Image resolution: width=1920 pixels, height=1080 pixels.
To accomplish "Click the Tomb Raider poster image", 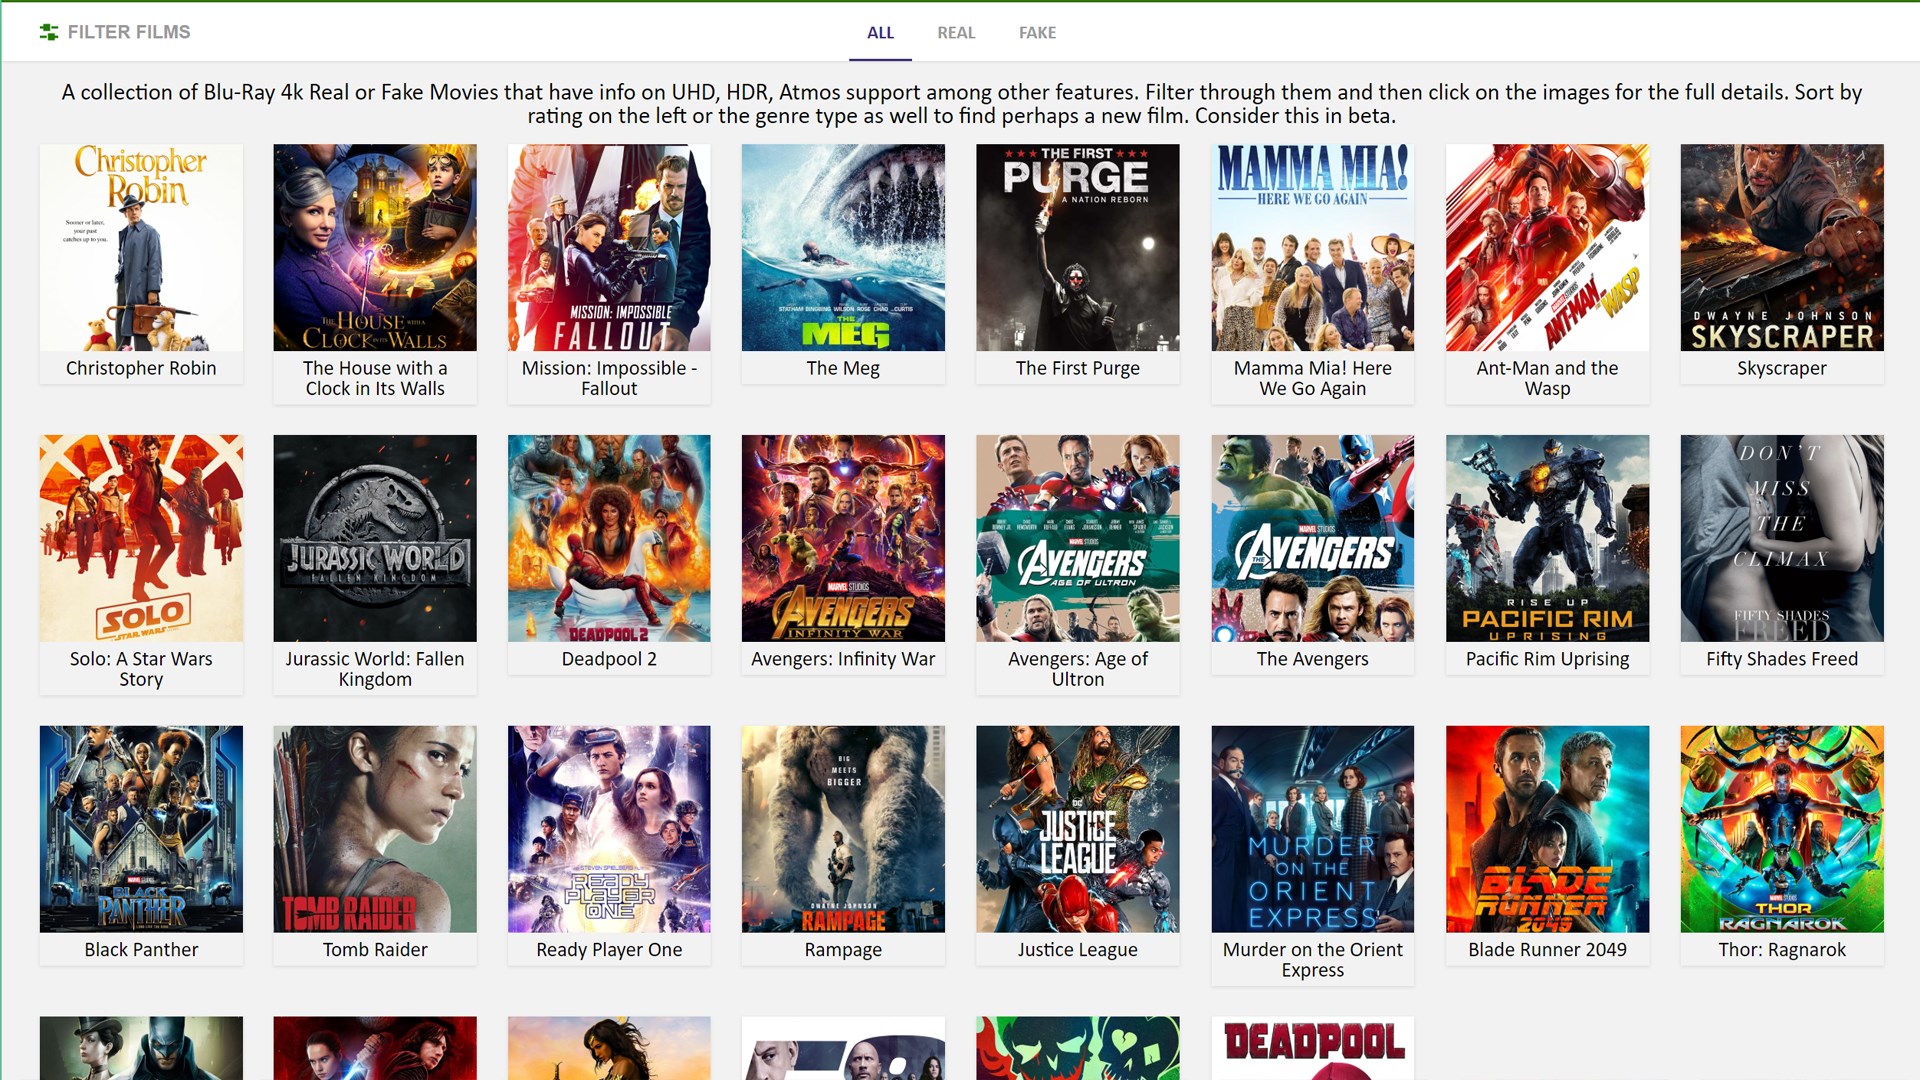I will pos(375,829).
